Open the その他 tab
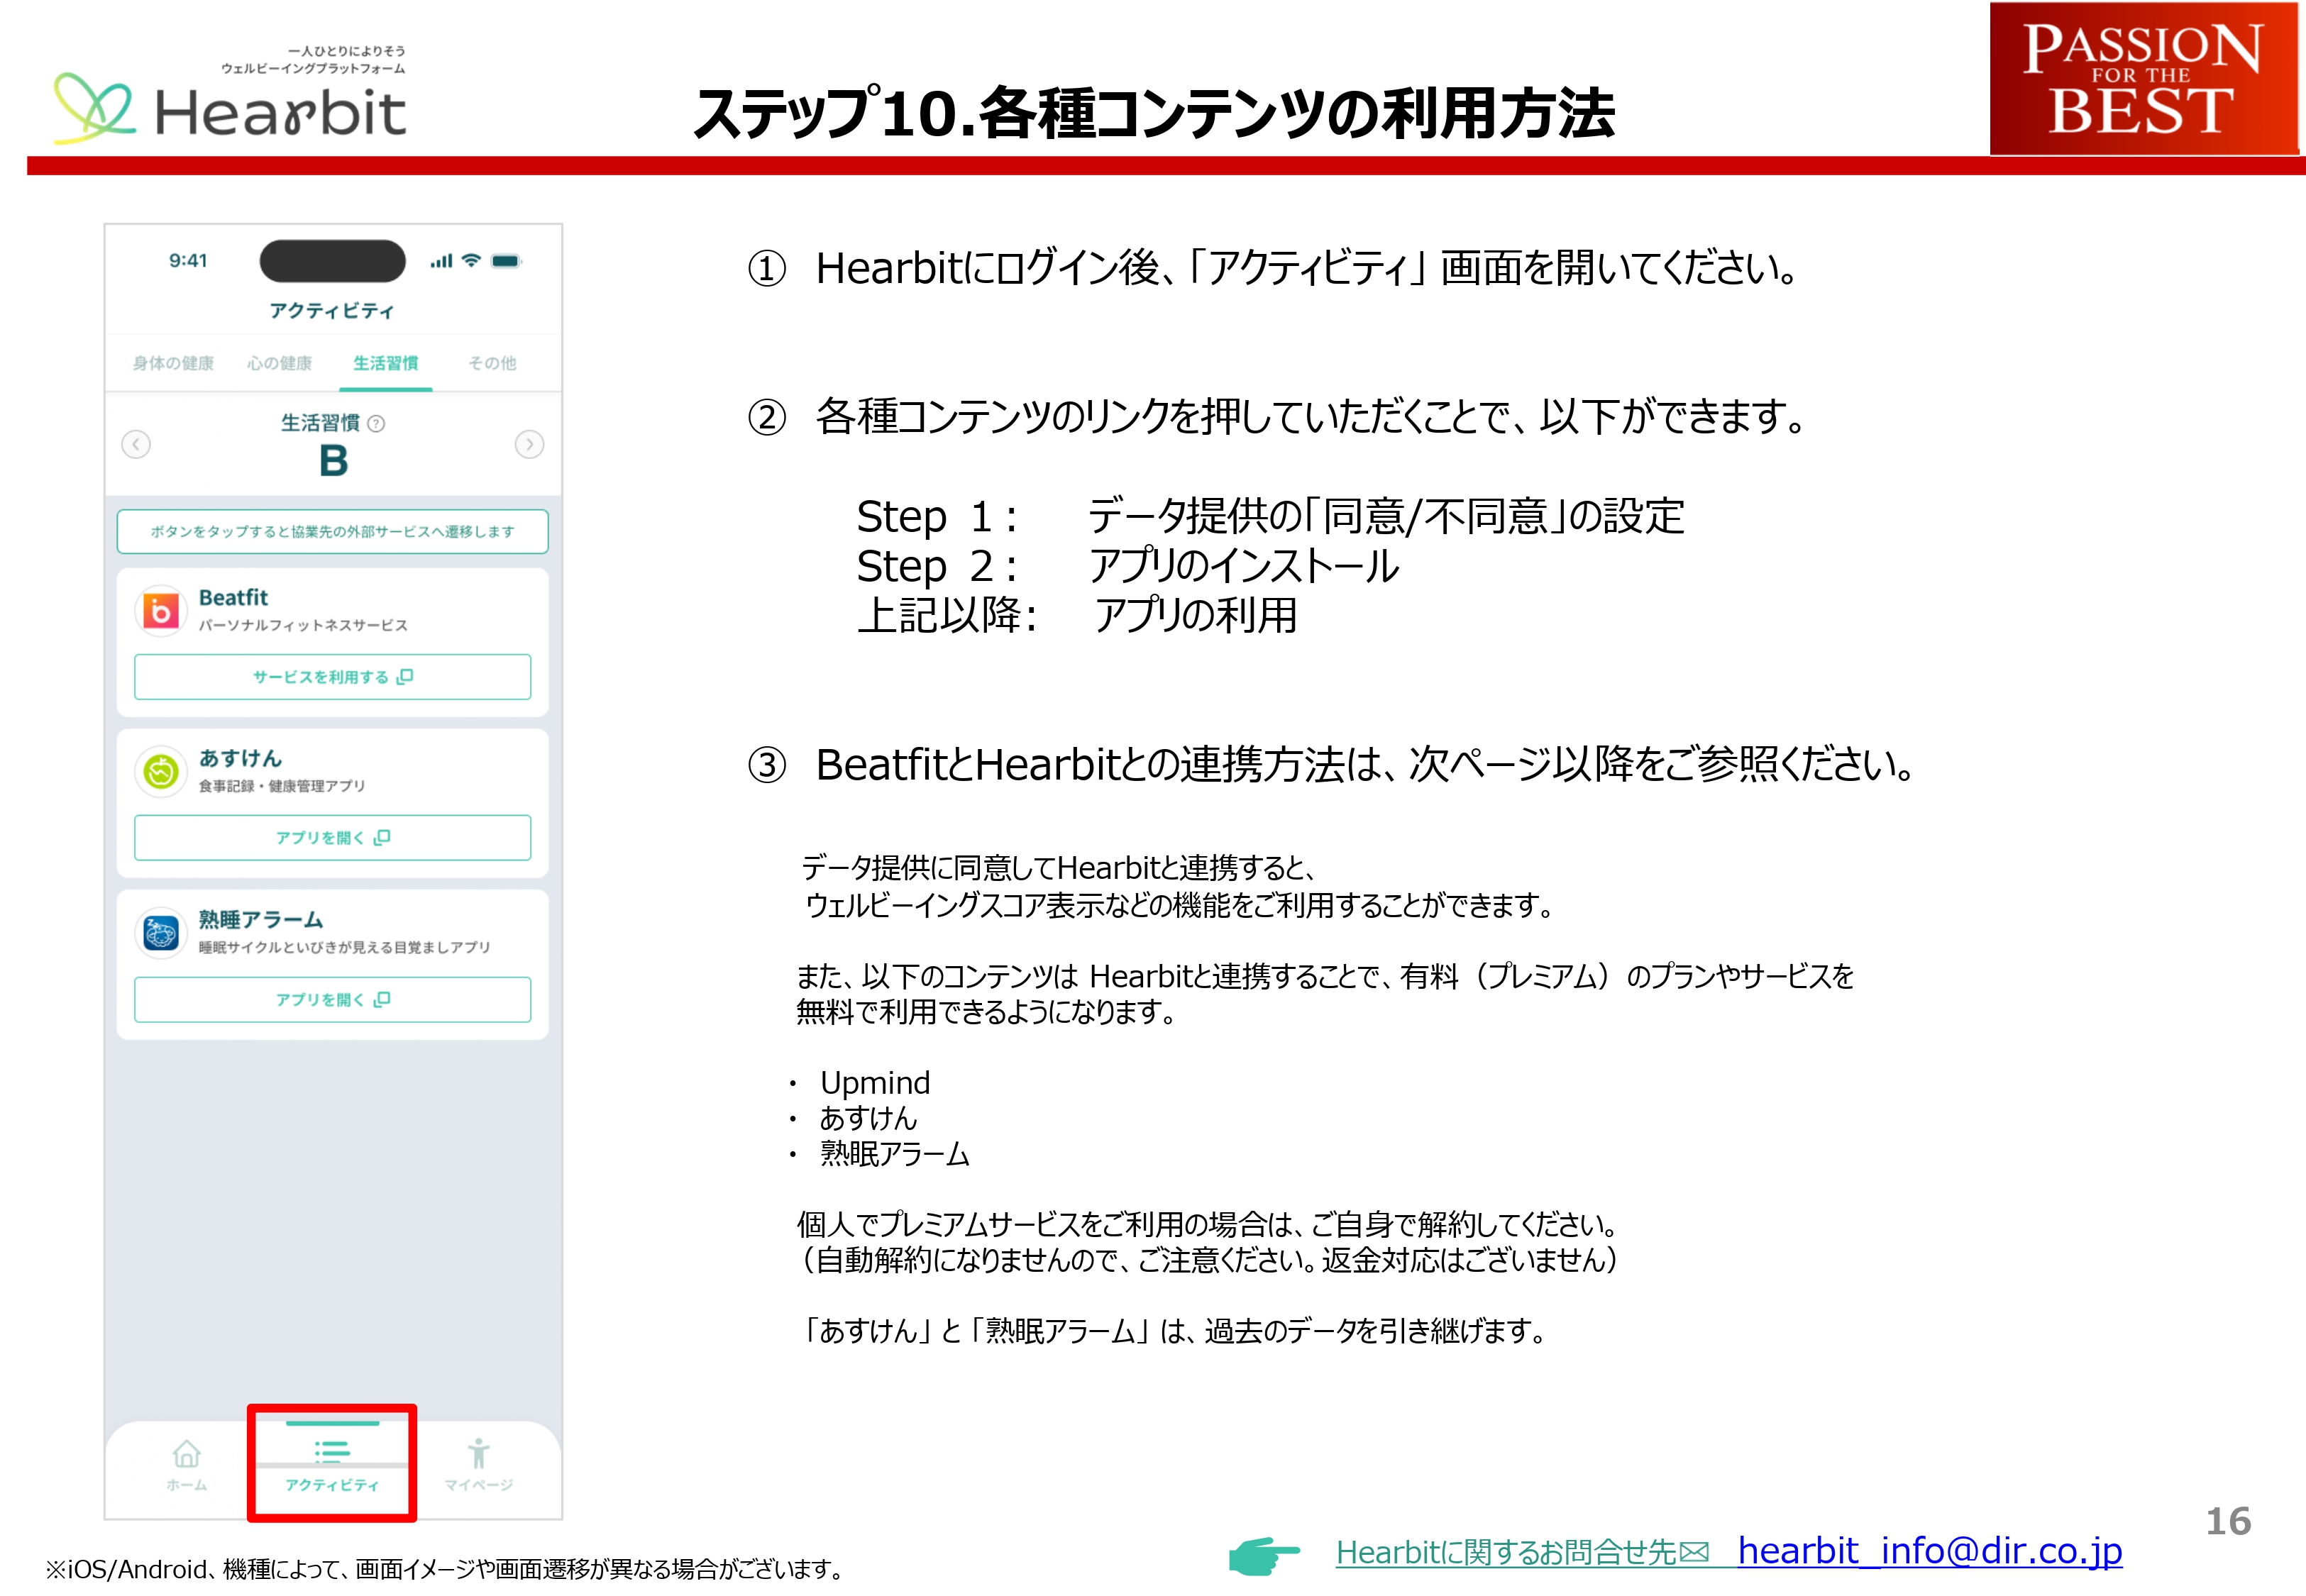Image resolution: width=2306 pixels, height=1596 pixels. point(492,363)
